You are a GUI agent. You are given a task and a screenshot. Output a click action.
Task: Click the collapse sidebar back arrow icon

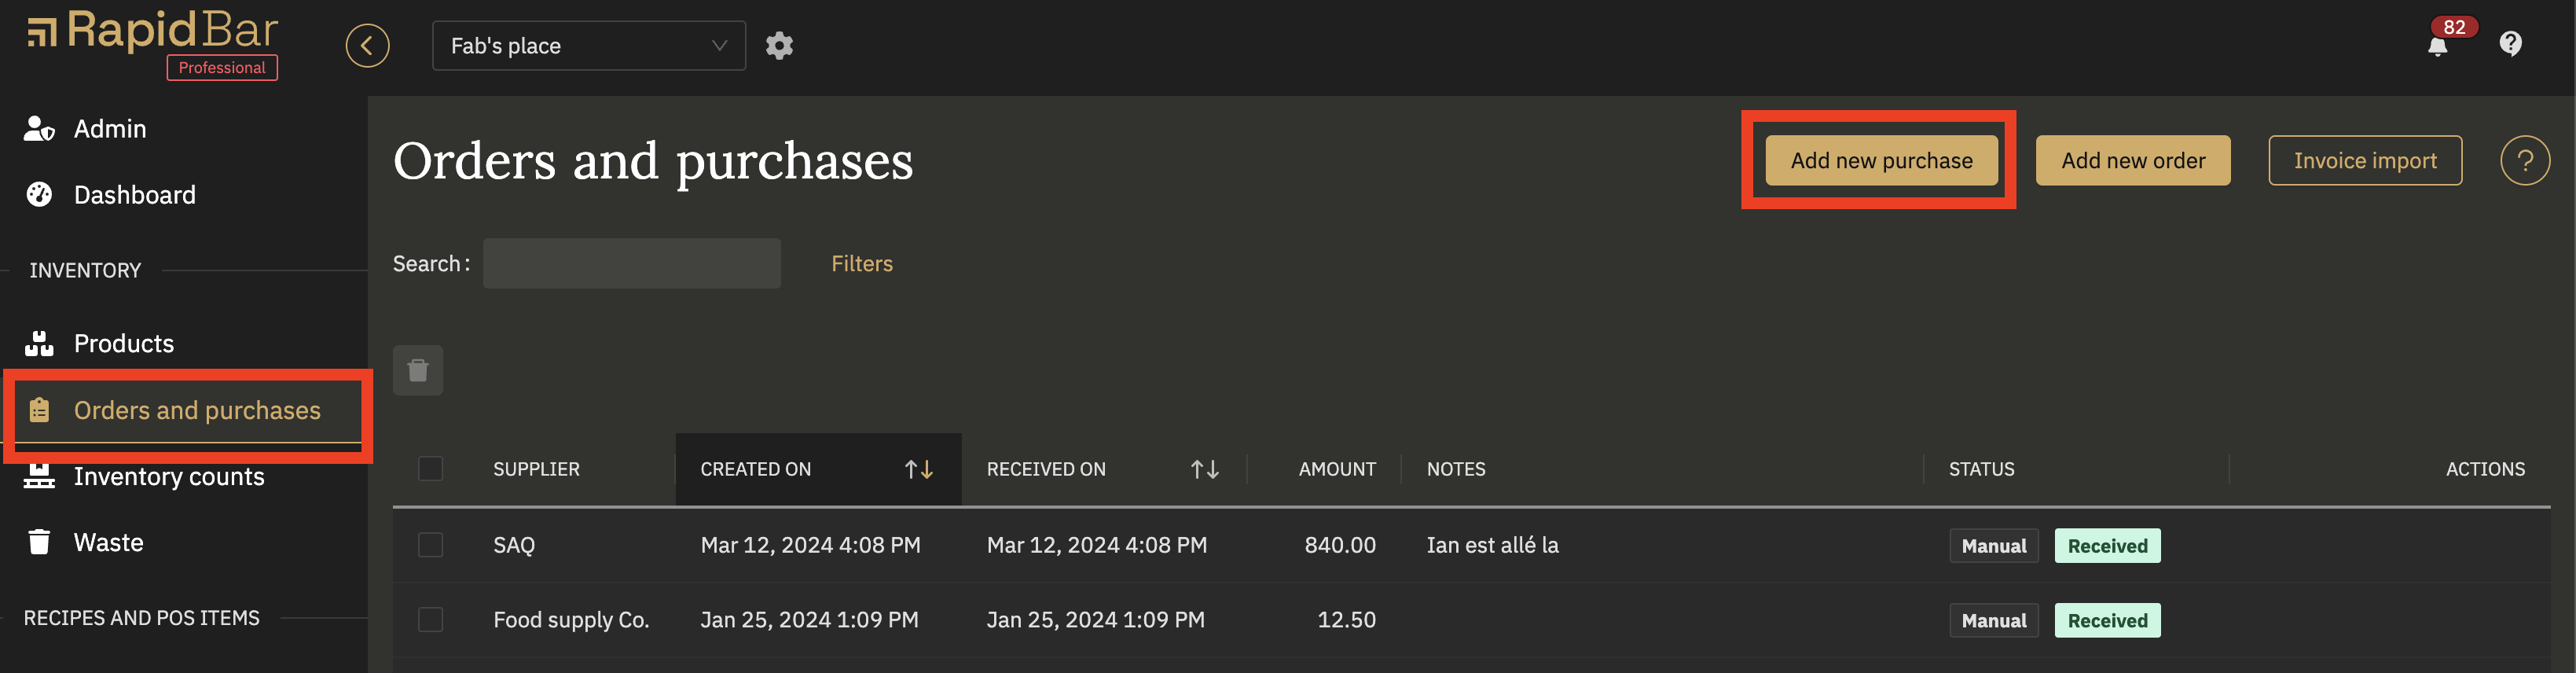367,46
